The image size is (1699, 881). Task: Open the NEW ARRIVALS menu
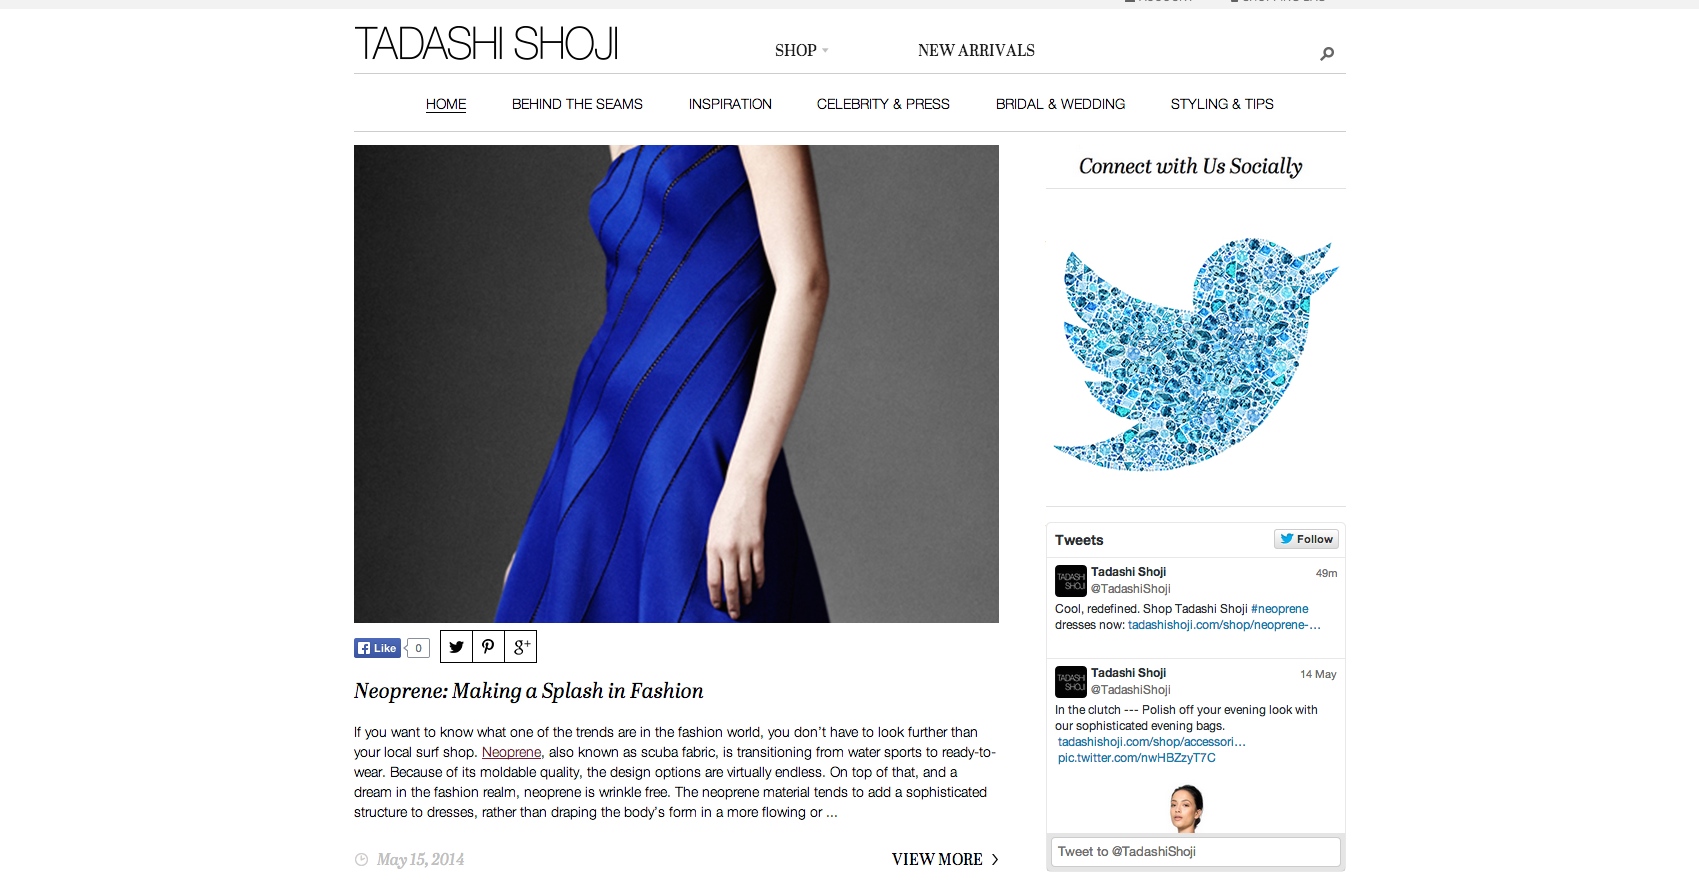tap(976, 50)
